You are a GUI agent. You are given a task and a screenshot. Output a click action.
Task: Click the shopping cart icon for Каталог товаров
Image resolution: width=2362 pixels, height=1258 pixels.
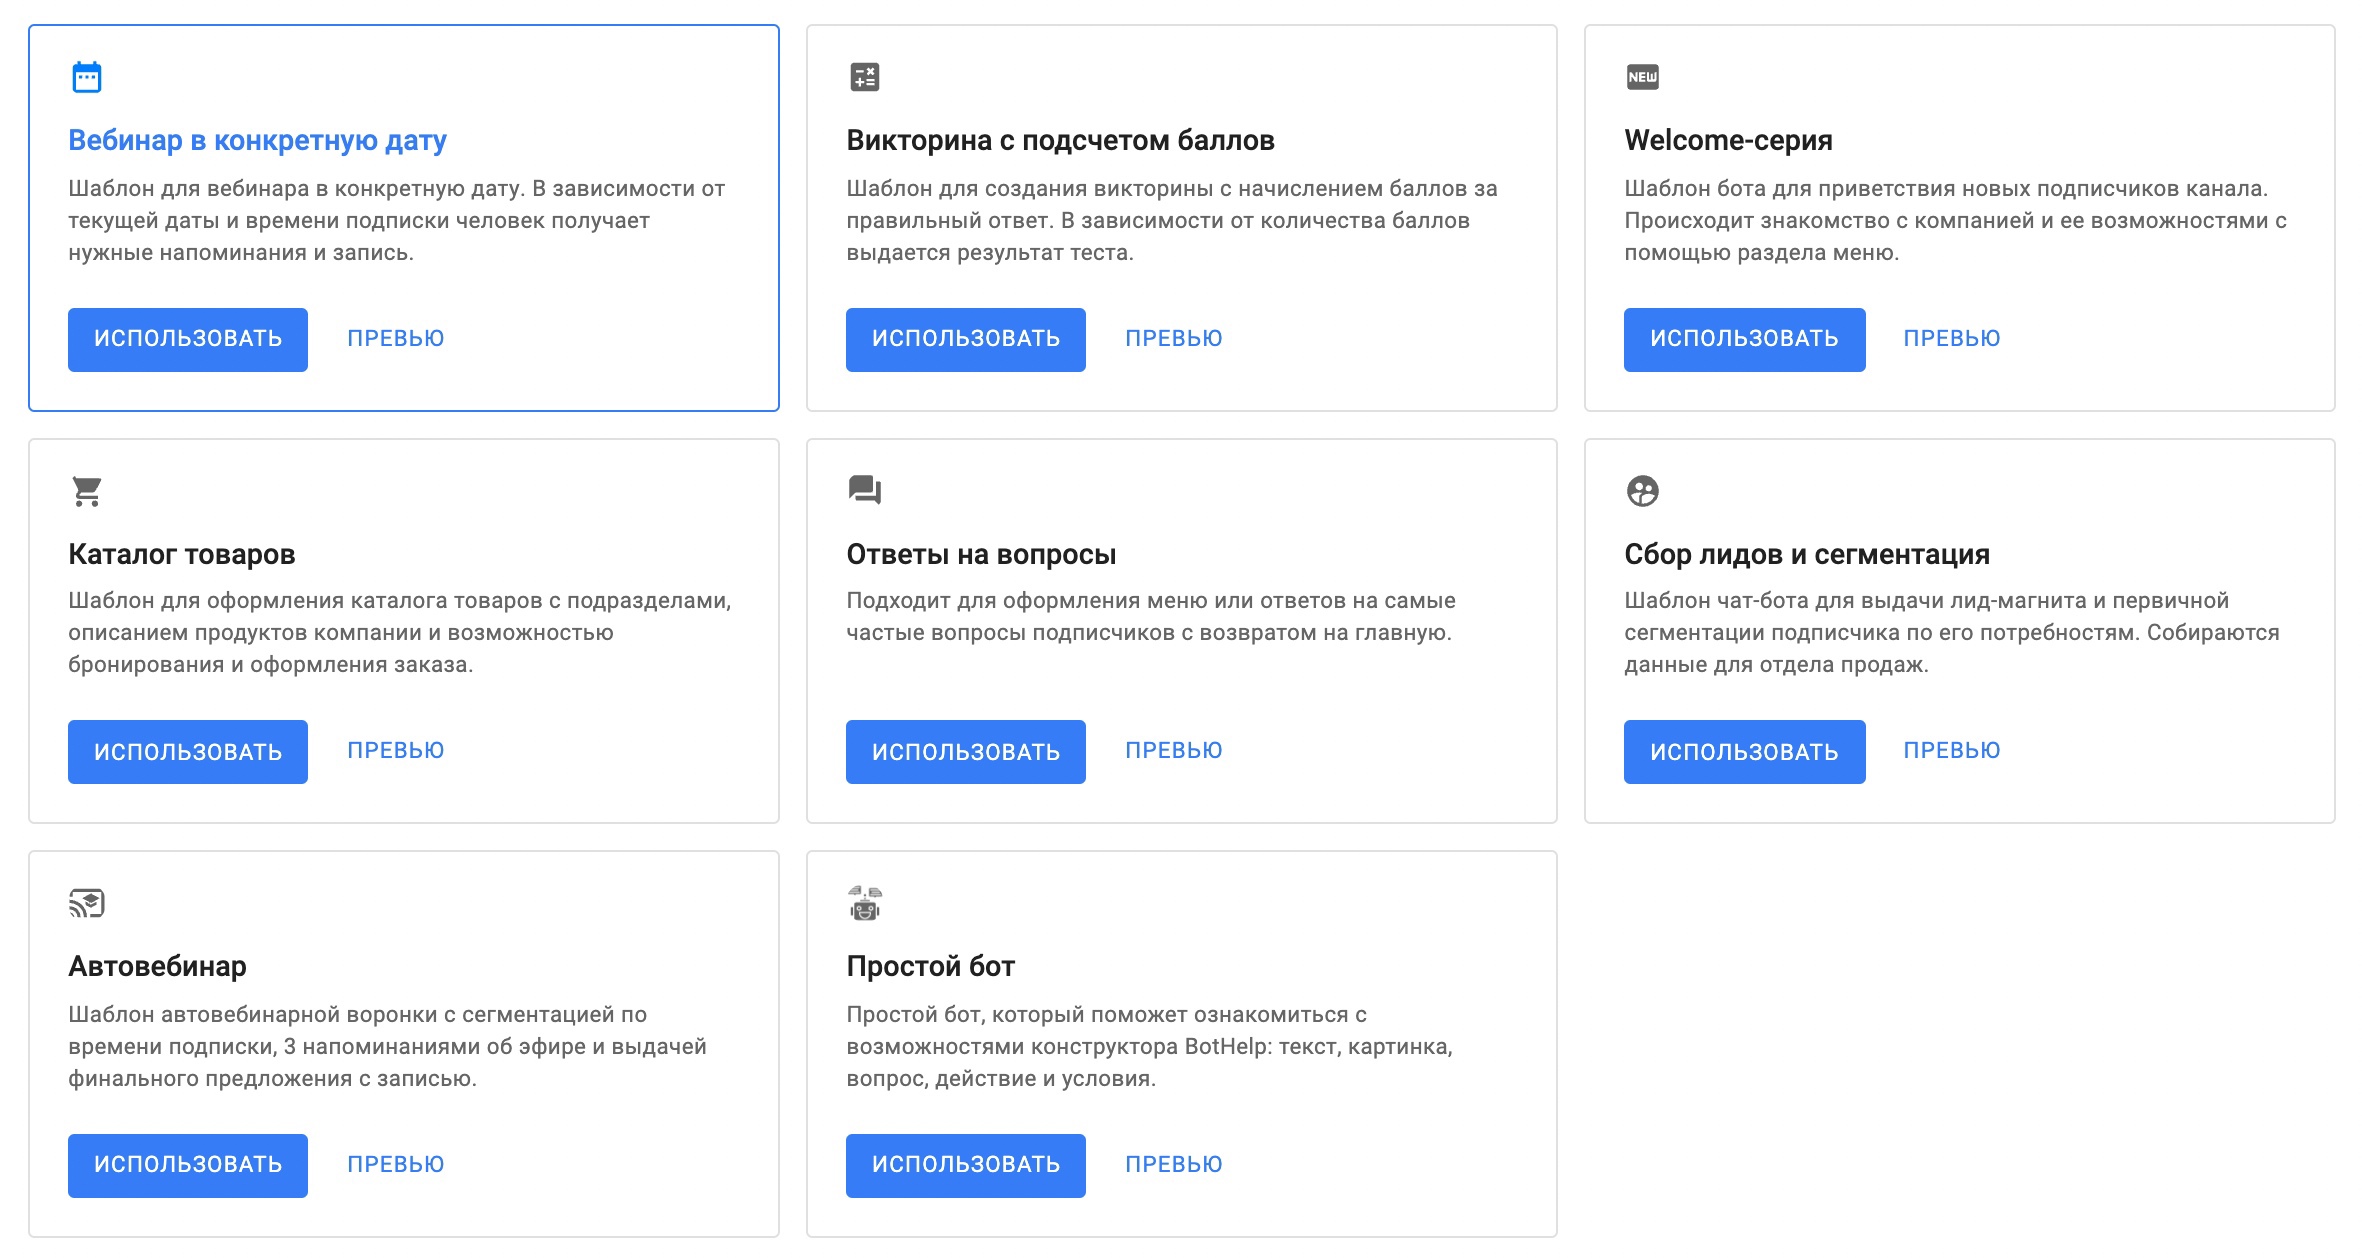[x=87, y=491]
